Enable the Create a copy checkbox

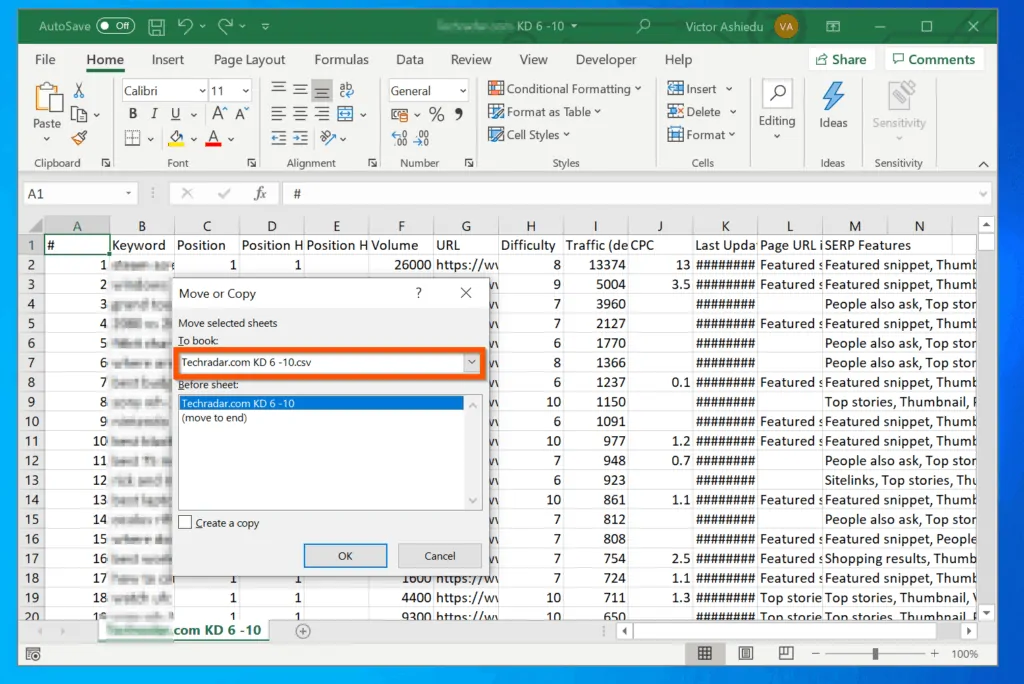(x=185, y=522)
